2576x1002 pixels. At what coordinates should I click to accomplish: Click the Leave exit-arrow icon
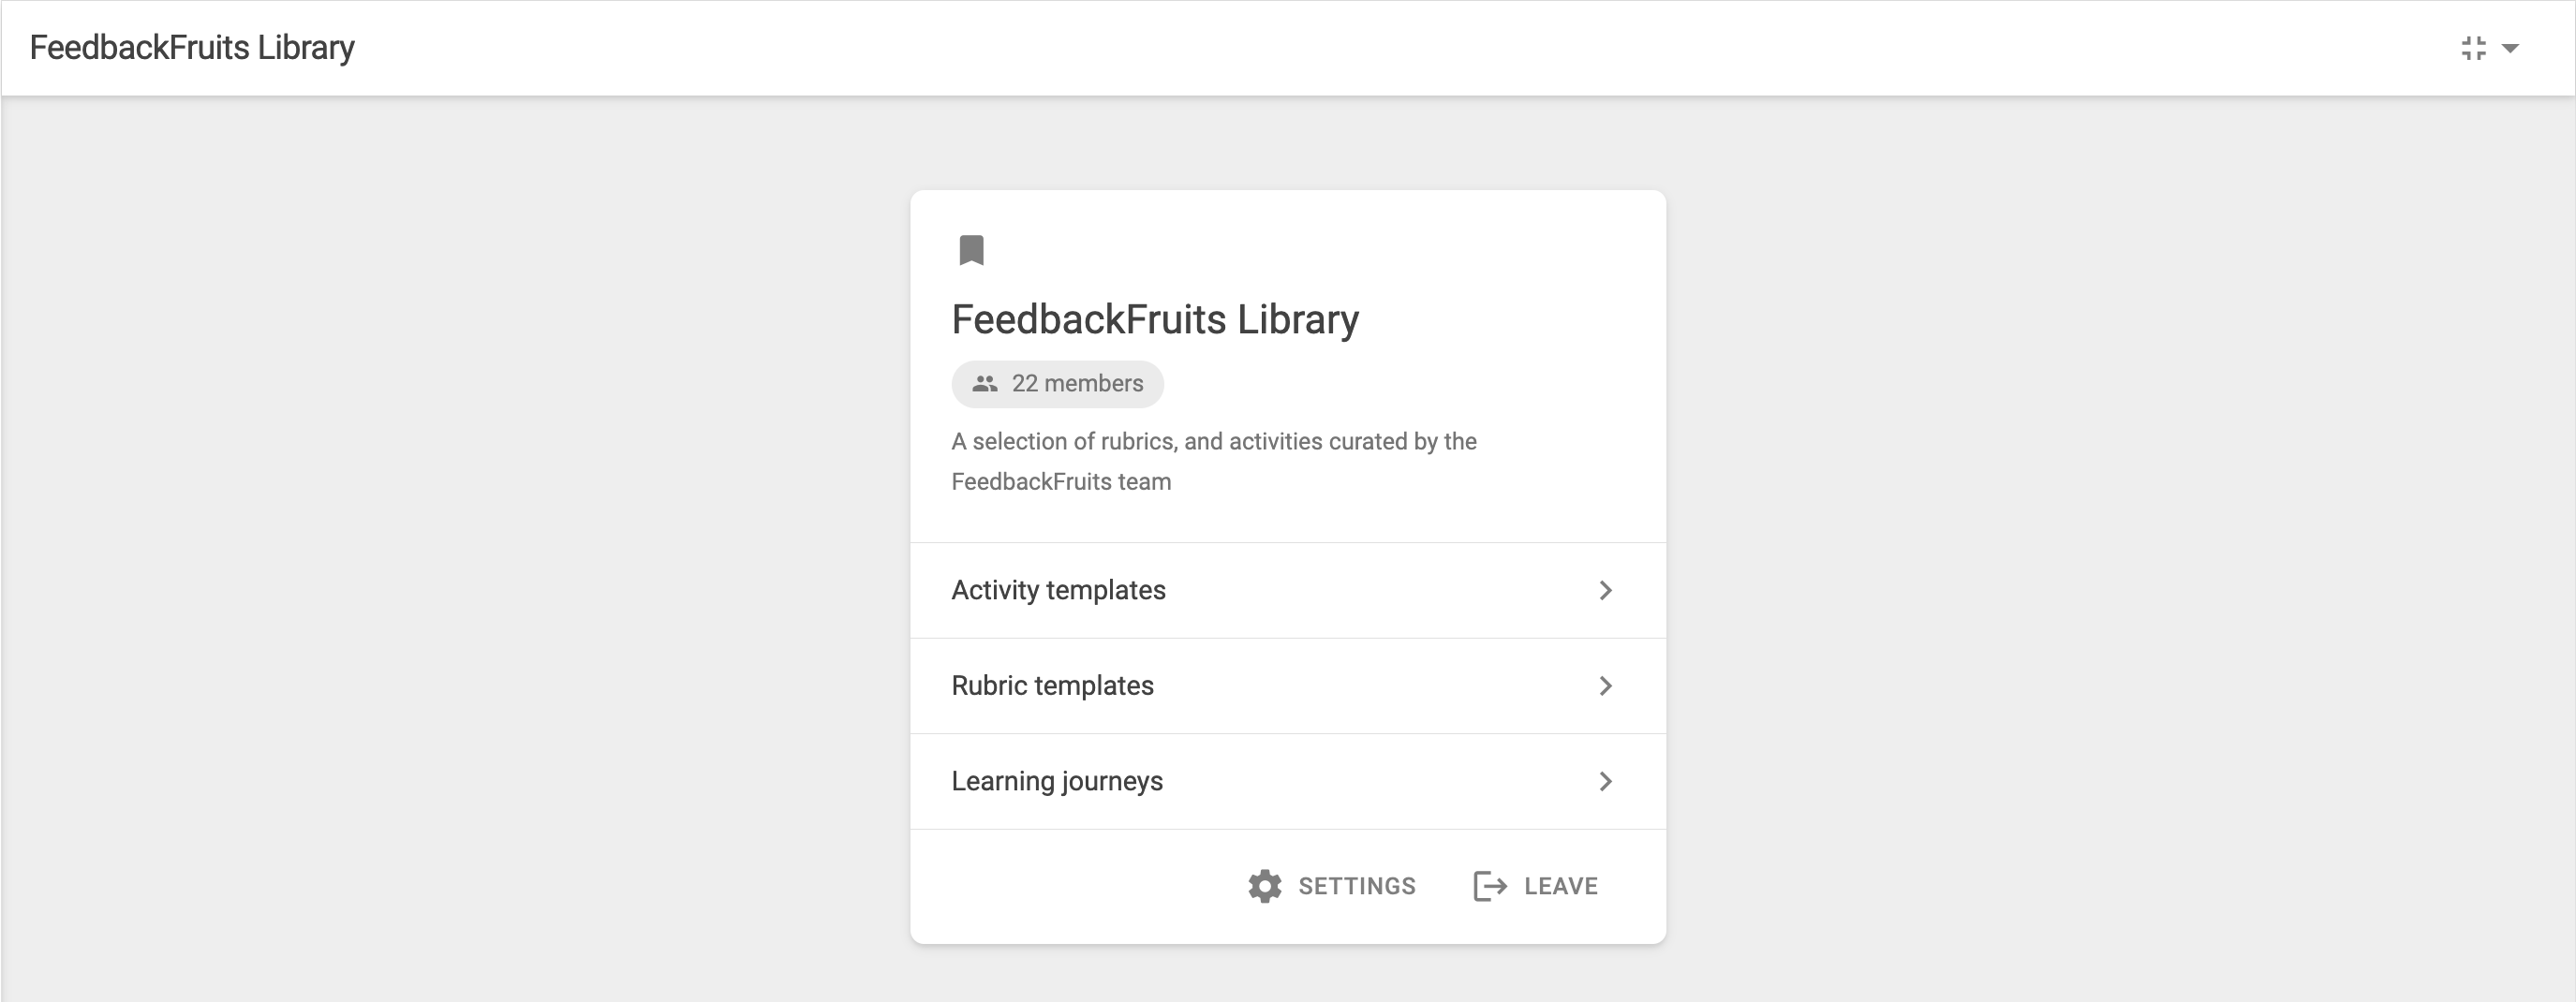(x=1490, y=886)
